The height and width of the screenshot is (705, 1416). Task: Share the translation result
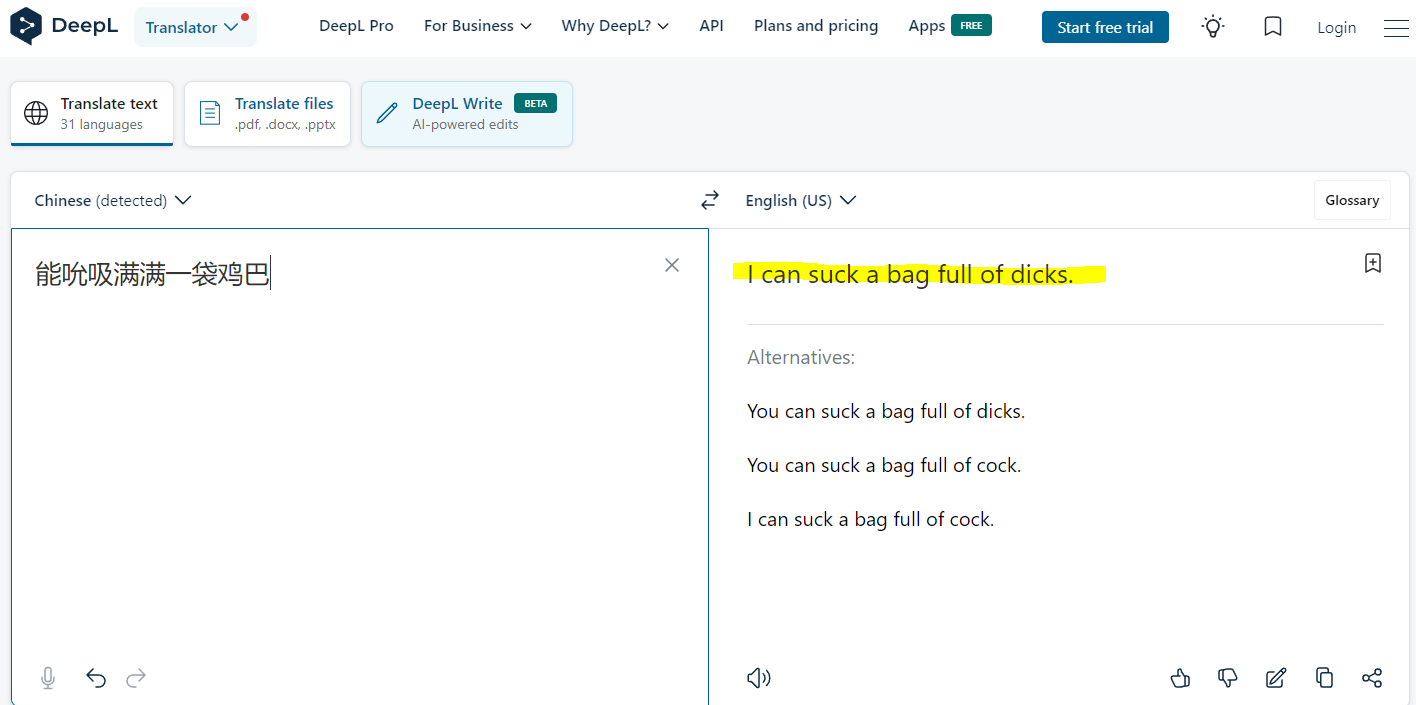point(1372,678)
